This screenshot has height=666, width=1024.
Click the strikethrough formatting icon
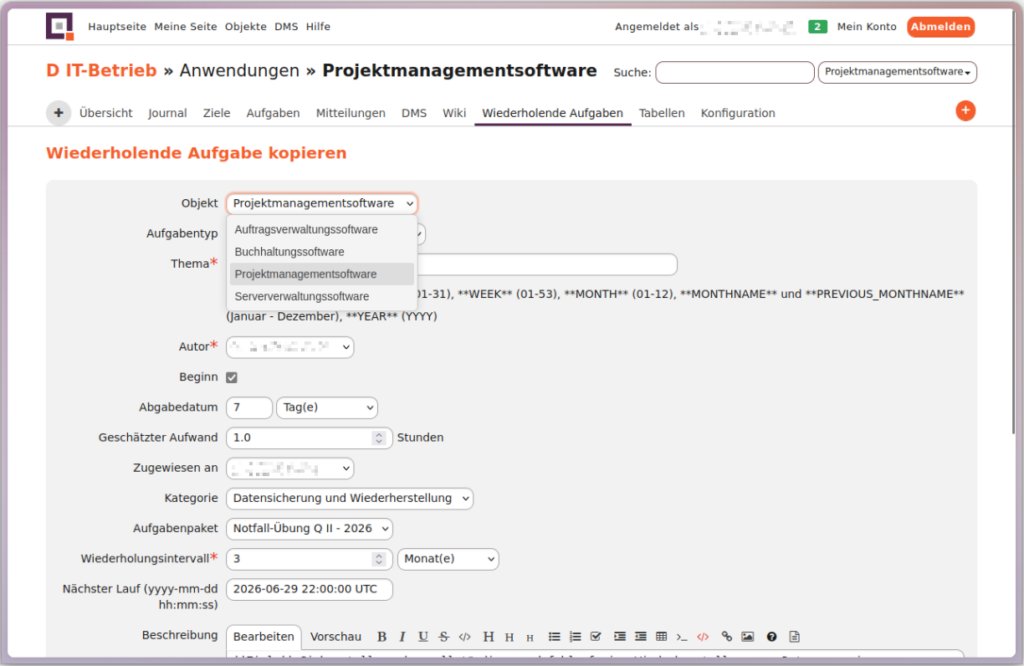[444, 637]
